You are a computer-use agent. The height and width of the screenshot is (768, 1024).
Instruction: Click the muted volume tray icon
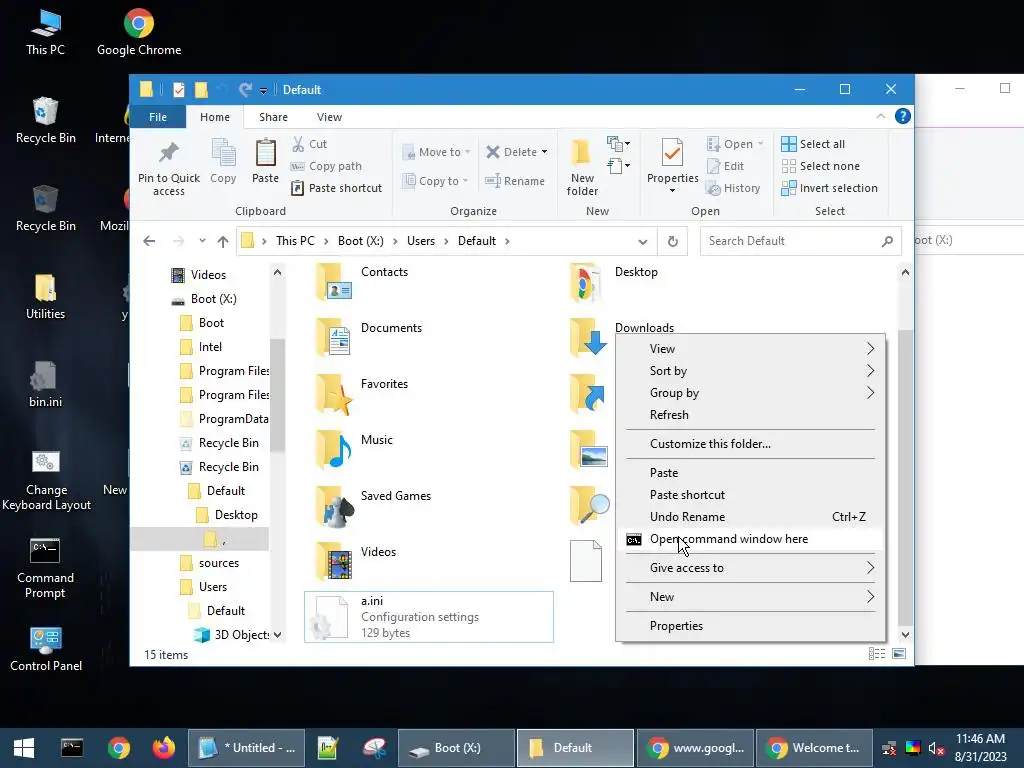(936, 748)
